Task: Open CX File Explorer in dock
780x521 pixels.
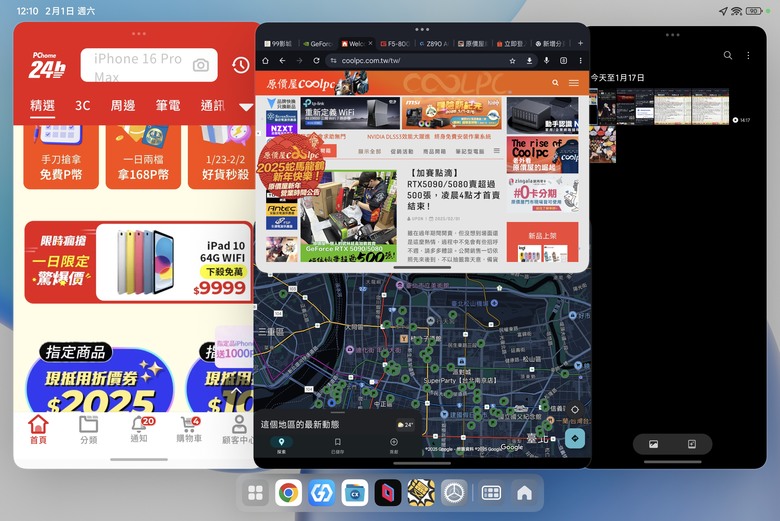Action: click(355, 493)
